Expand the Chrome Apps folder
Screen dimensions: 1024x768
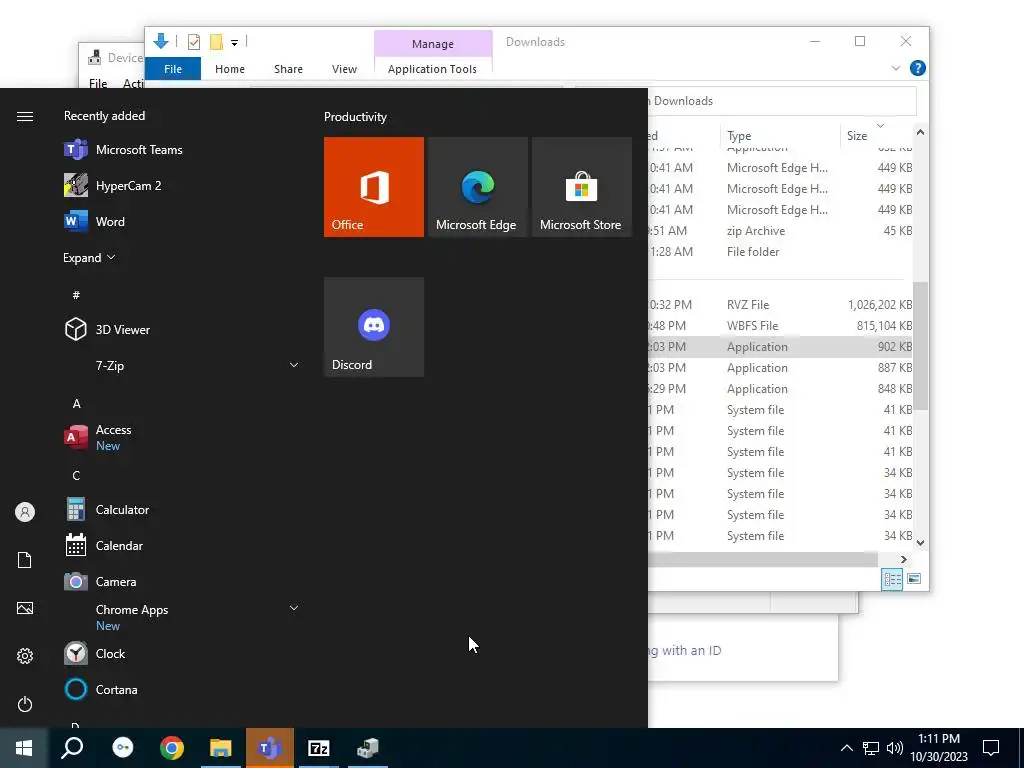coord(294,608)
